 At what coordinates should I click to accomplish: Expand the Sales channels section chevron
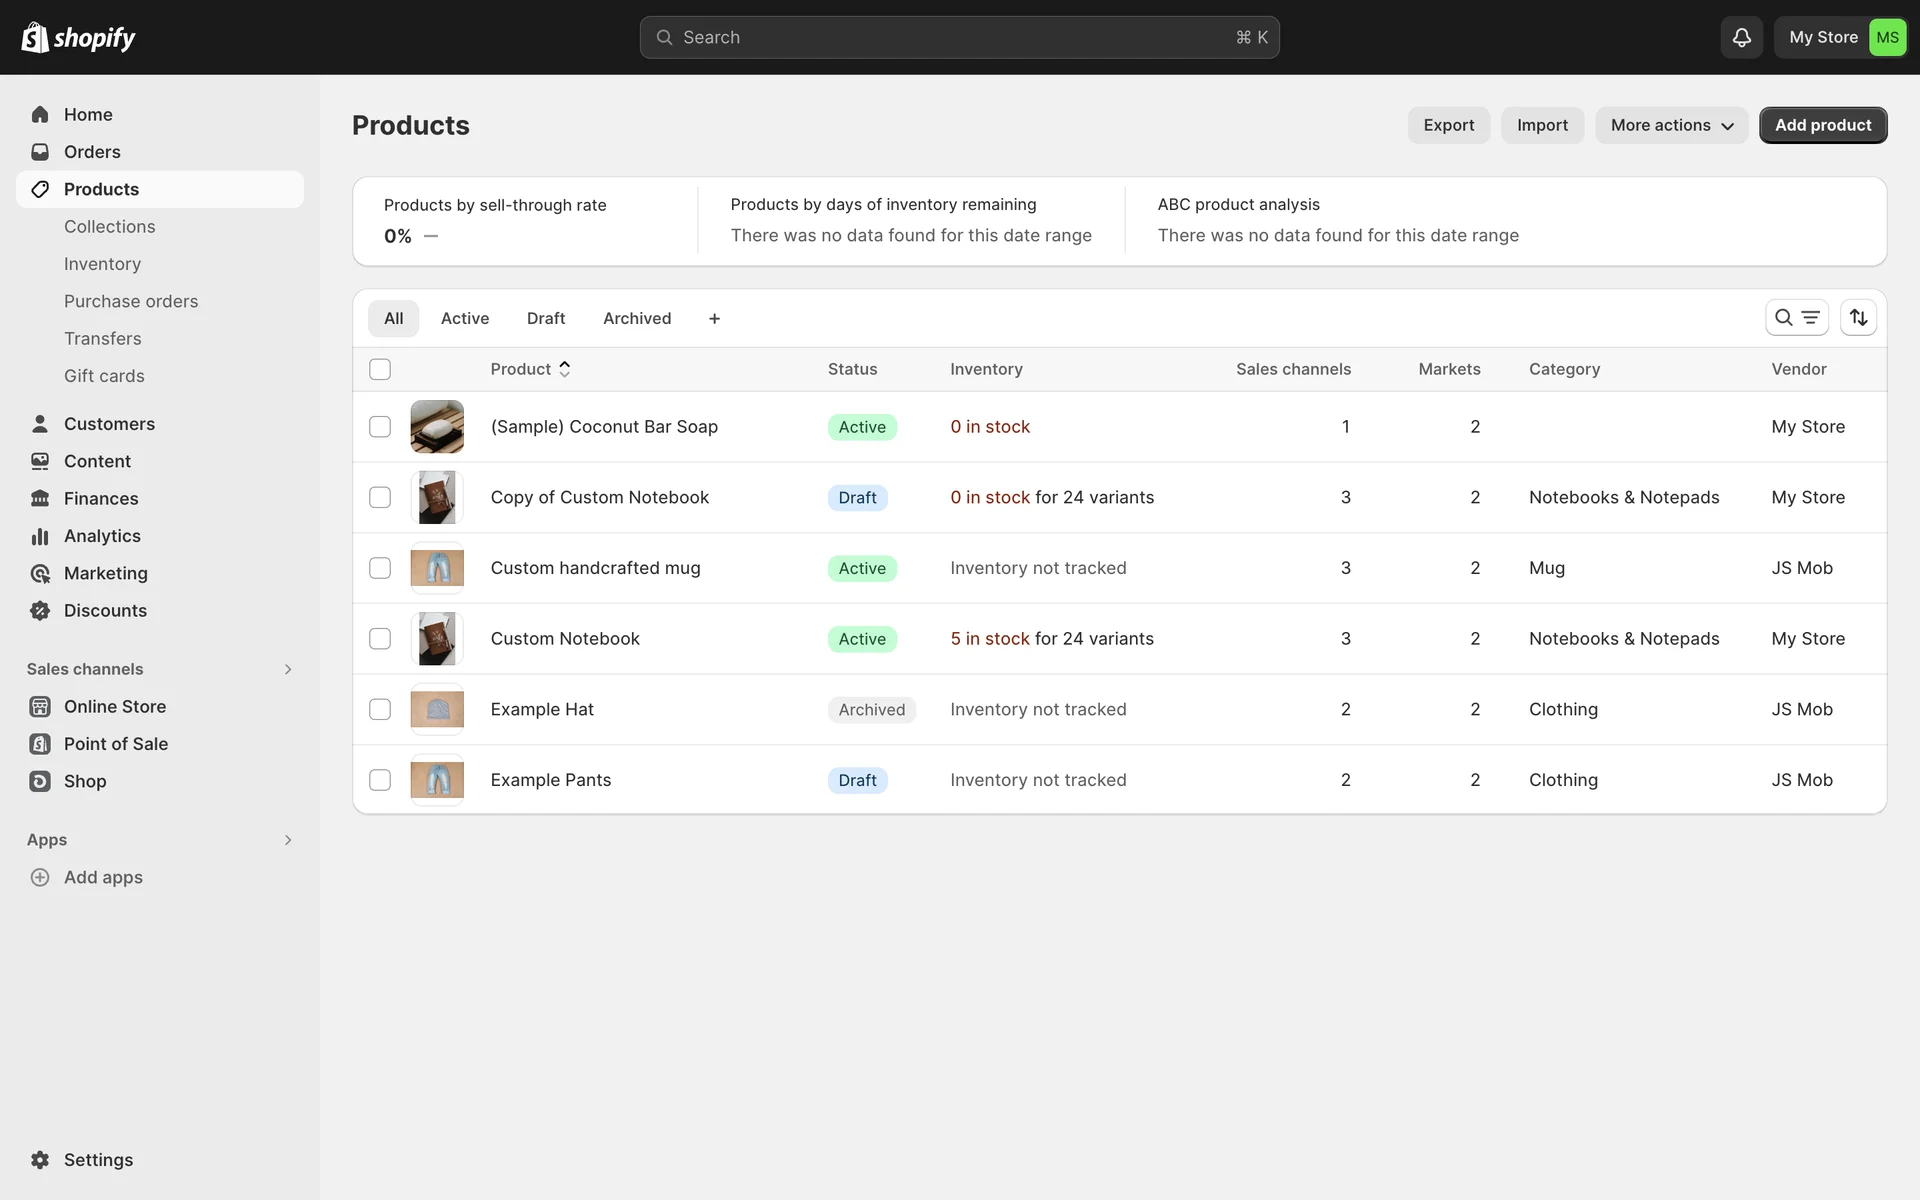[x=288, y=669]
